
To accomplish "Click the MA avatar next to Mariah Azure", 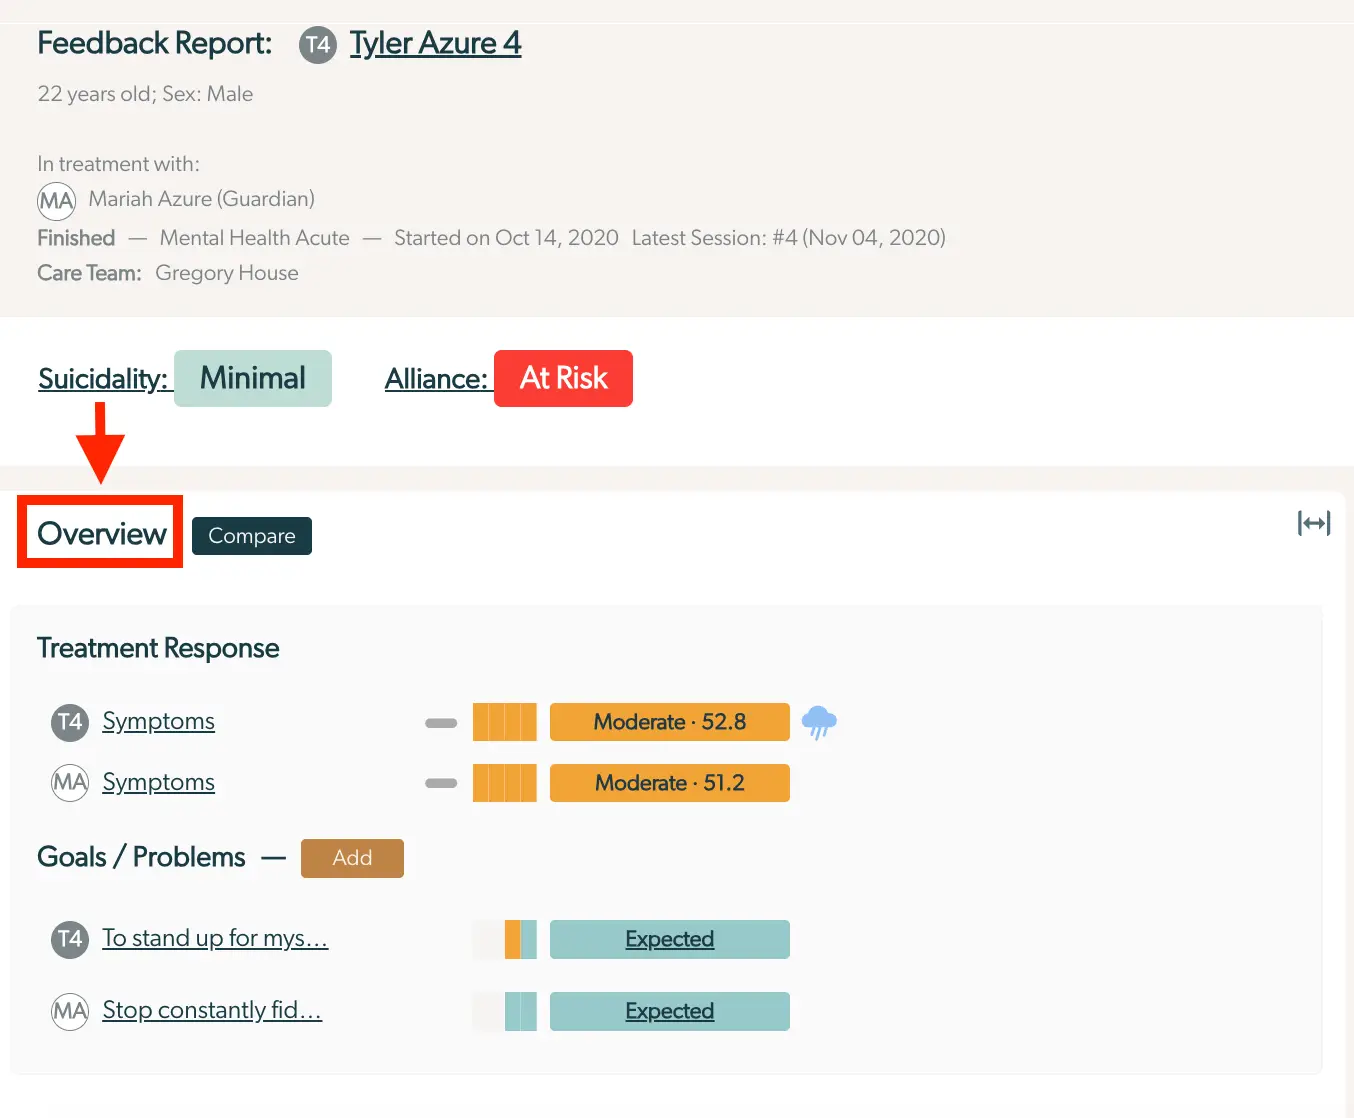I will tap(56, 200).
